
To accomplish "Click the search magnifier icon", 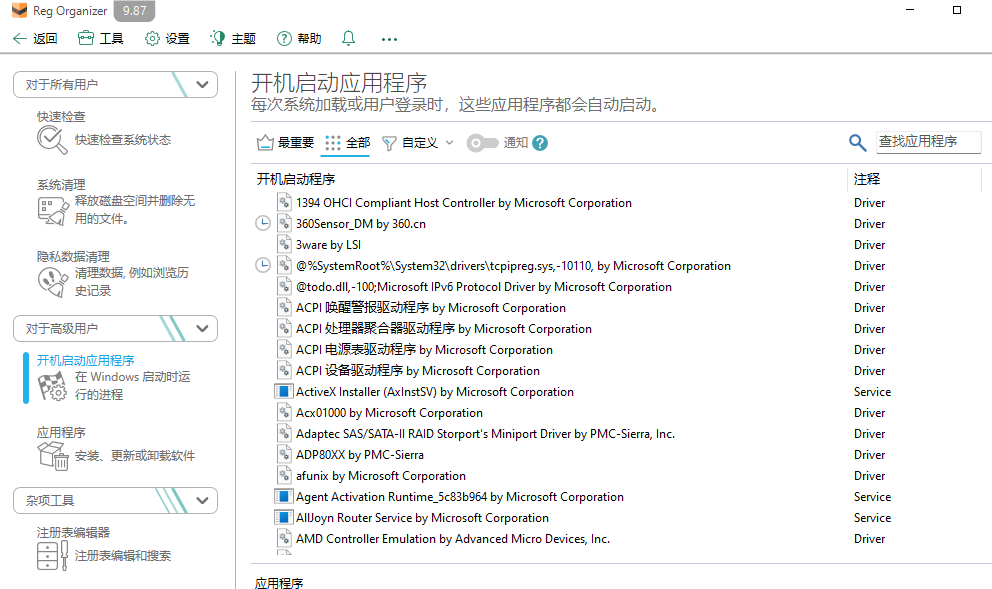I will [857, 143].
